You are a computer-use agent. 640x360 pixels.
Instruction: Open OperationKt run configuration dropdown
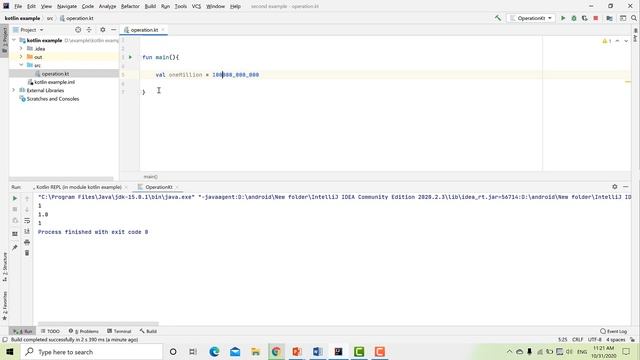point(531,18)
